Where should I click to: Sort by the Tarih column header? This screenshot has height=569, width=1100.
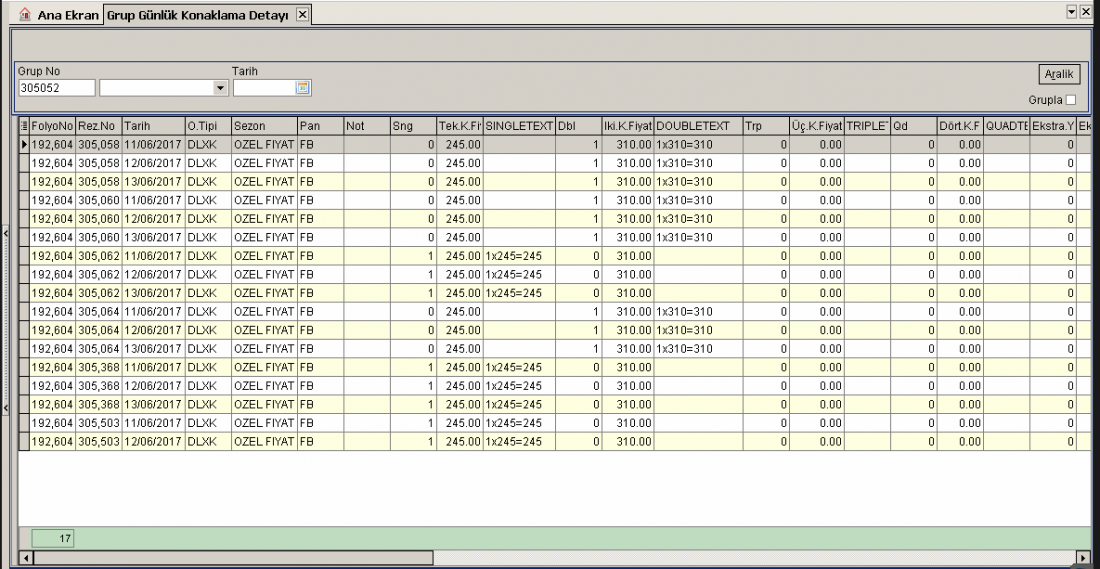(154, 126)
